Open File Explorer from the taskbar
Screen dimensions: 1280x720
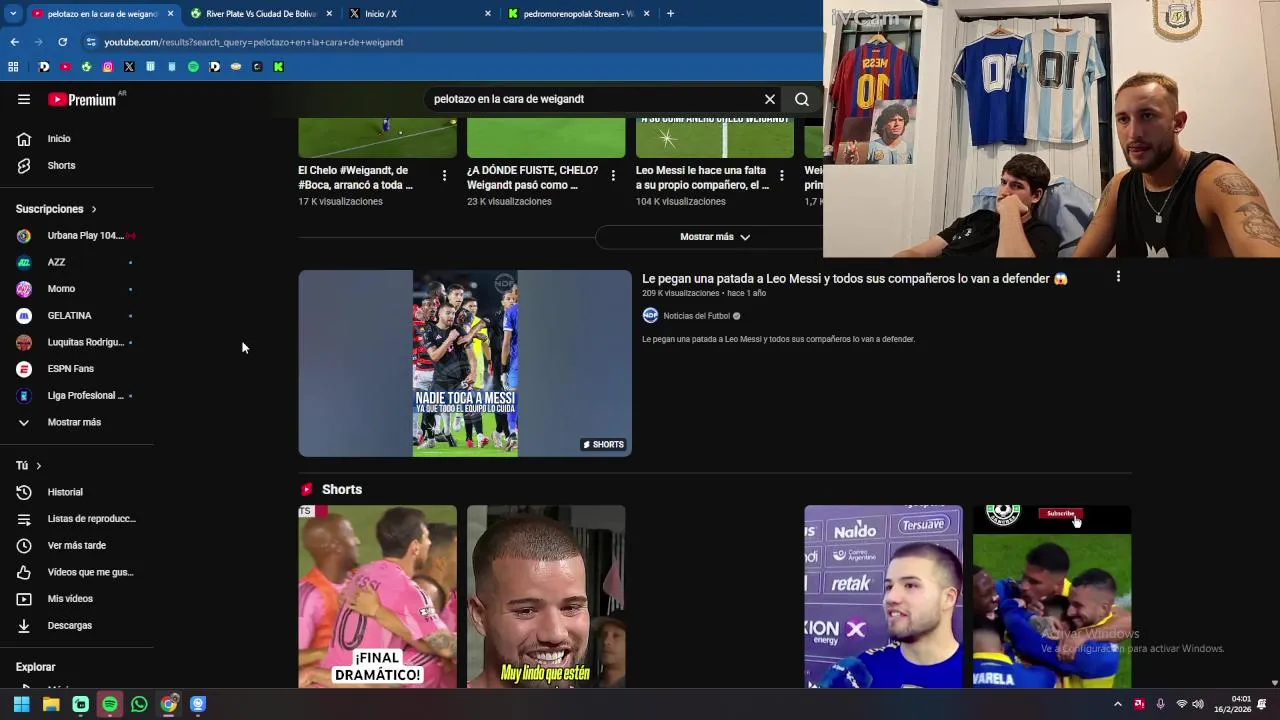pos(51,704)
